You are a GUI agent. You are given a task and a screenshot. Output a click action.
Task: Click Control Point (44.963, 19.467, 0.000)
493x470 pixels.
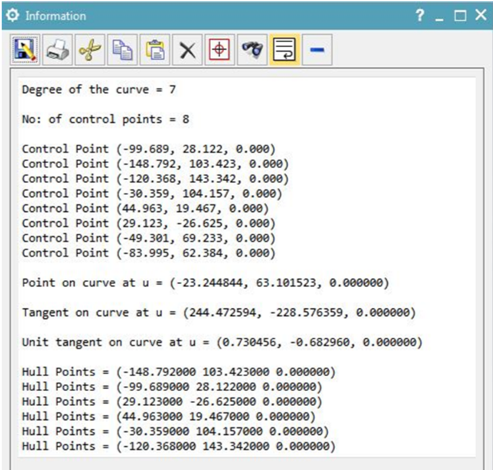[x=145, y=208]
